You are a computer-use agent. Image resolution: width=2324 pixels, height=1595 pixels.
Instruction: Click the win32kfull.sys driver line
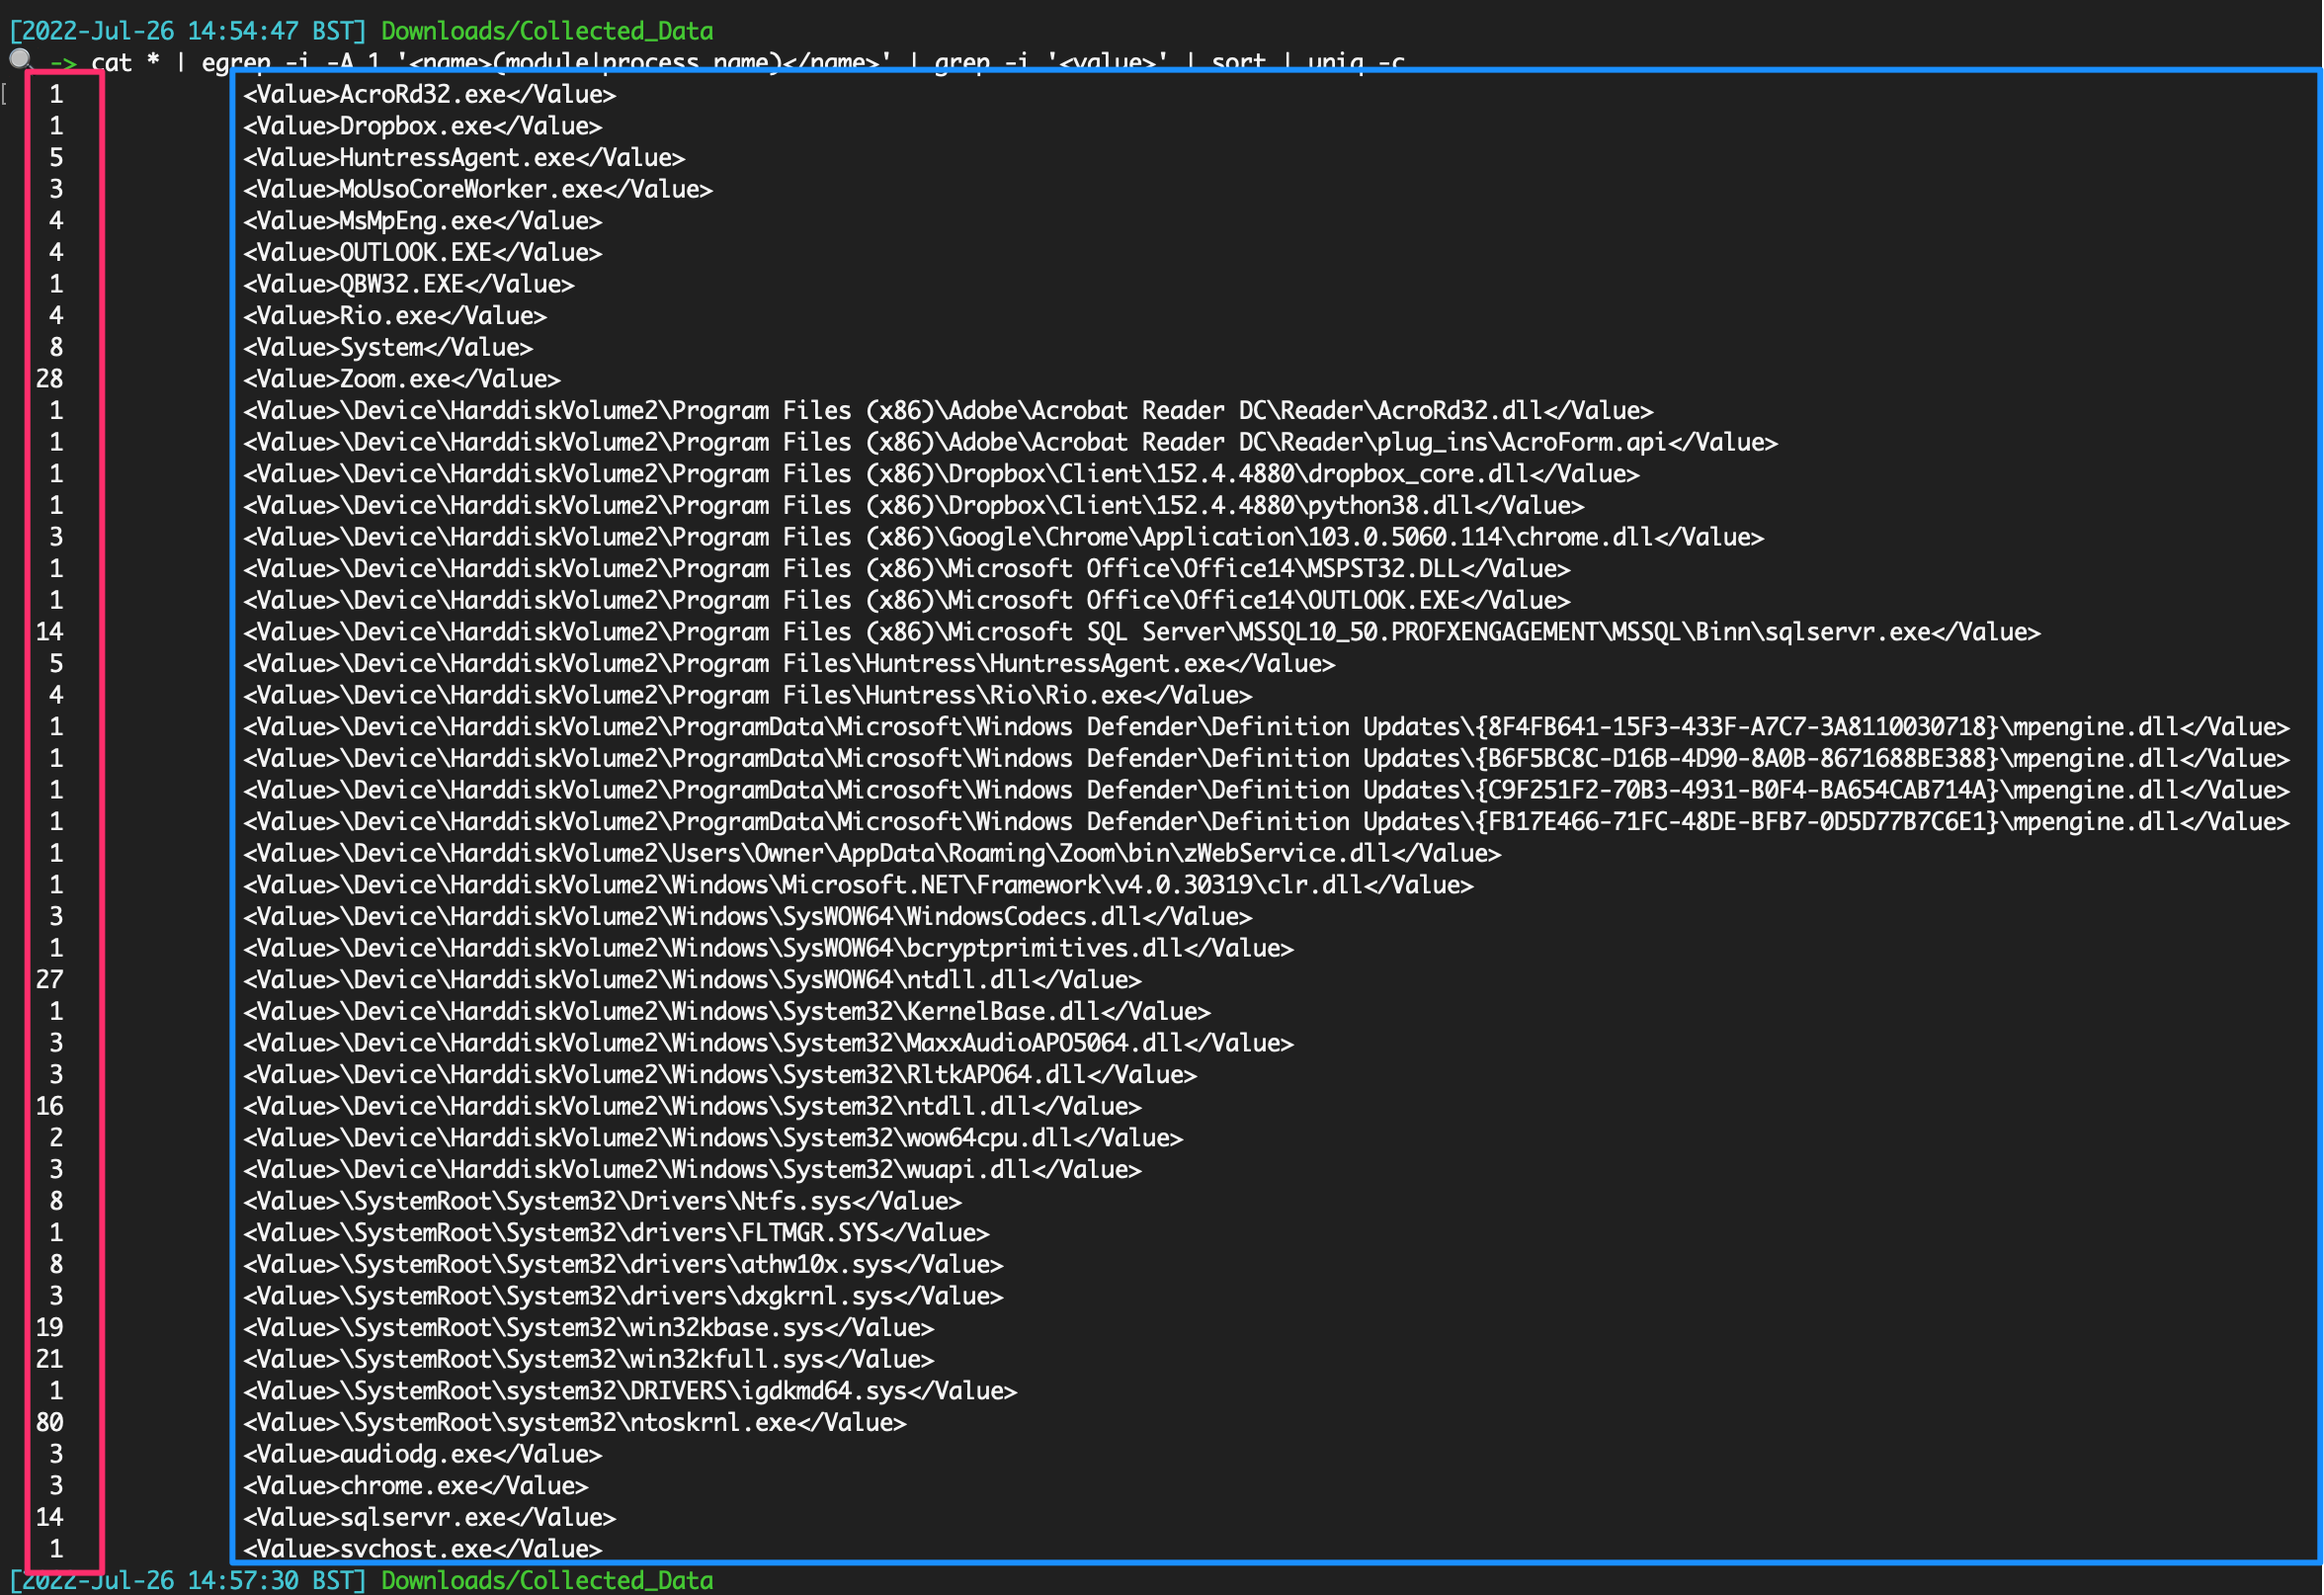coord(588,1360)
